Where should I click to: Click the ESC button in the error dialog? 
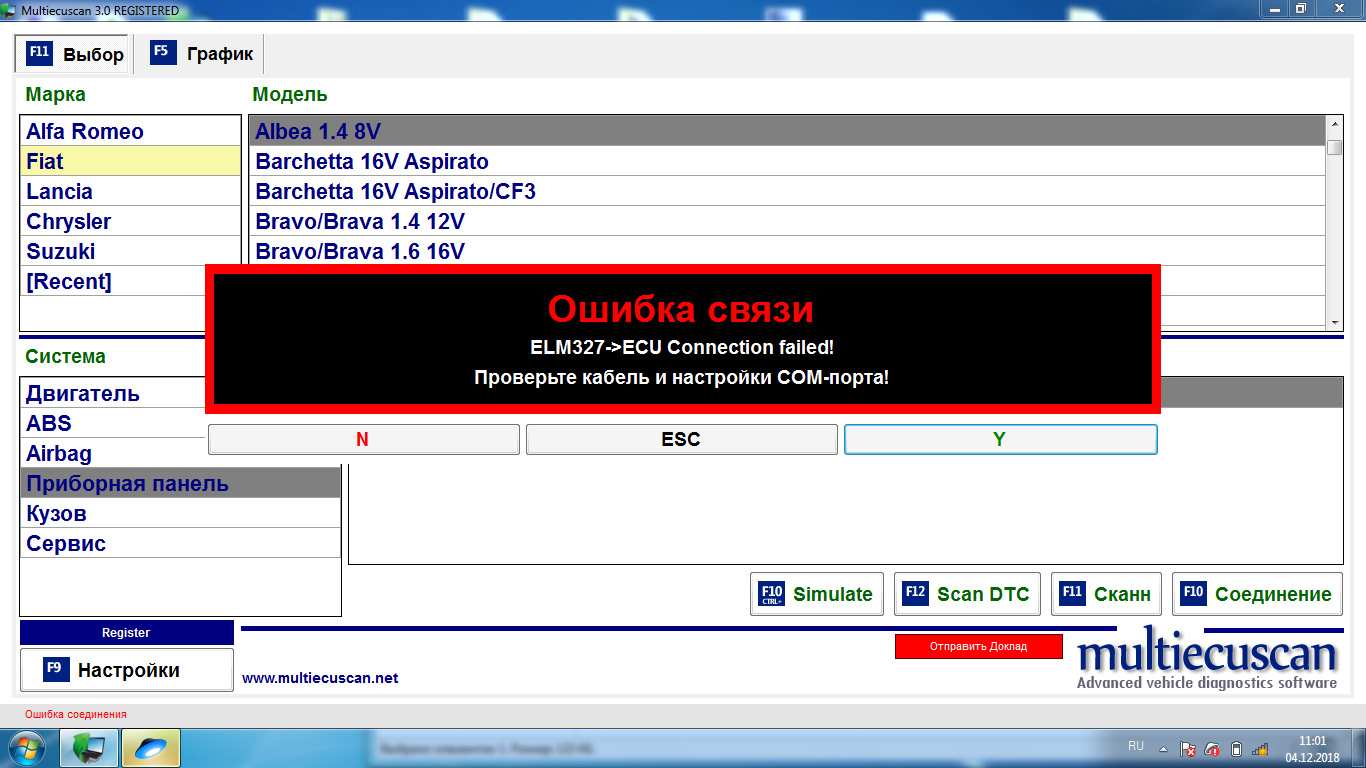coord(682,439)
